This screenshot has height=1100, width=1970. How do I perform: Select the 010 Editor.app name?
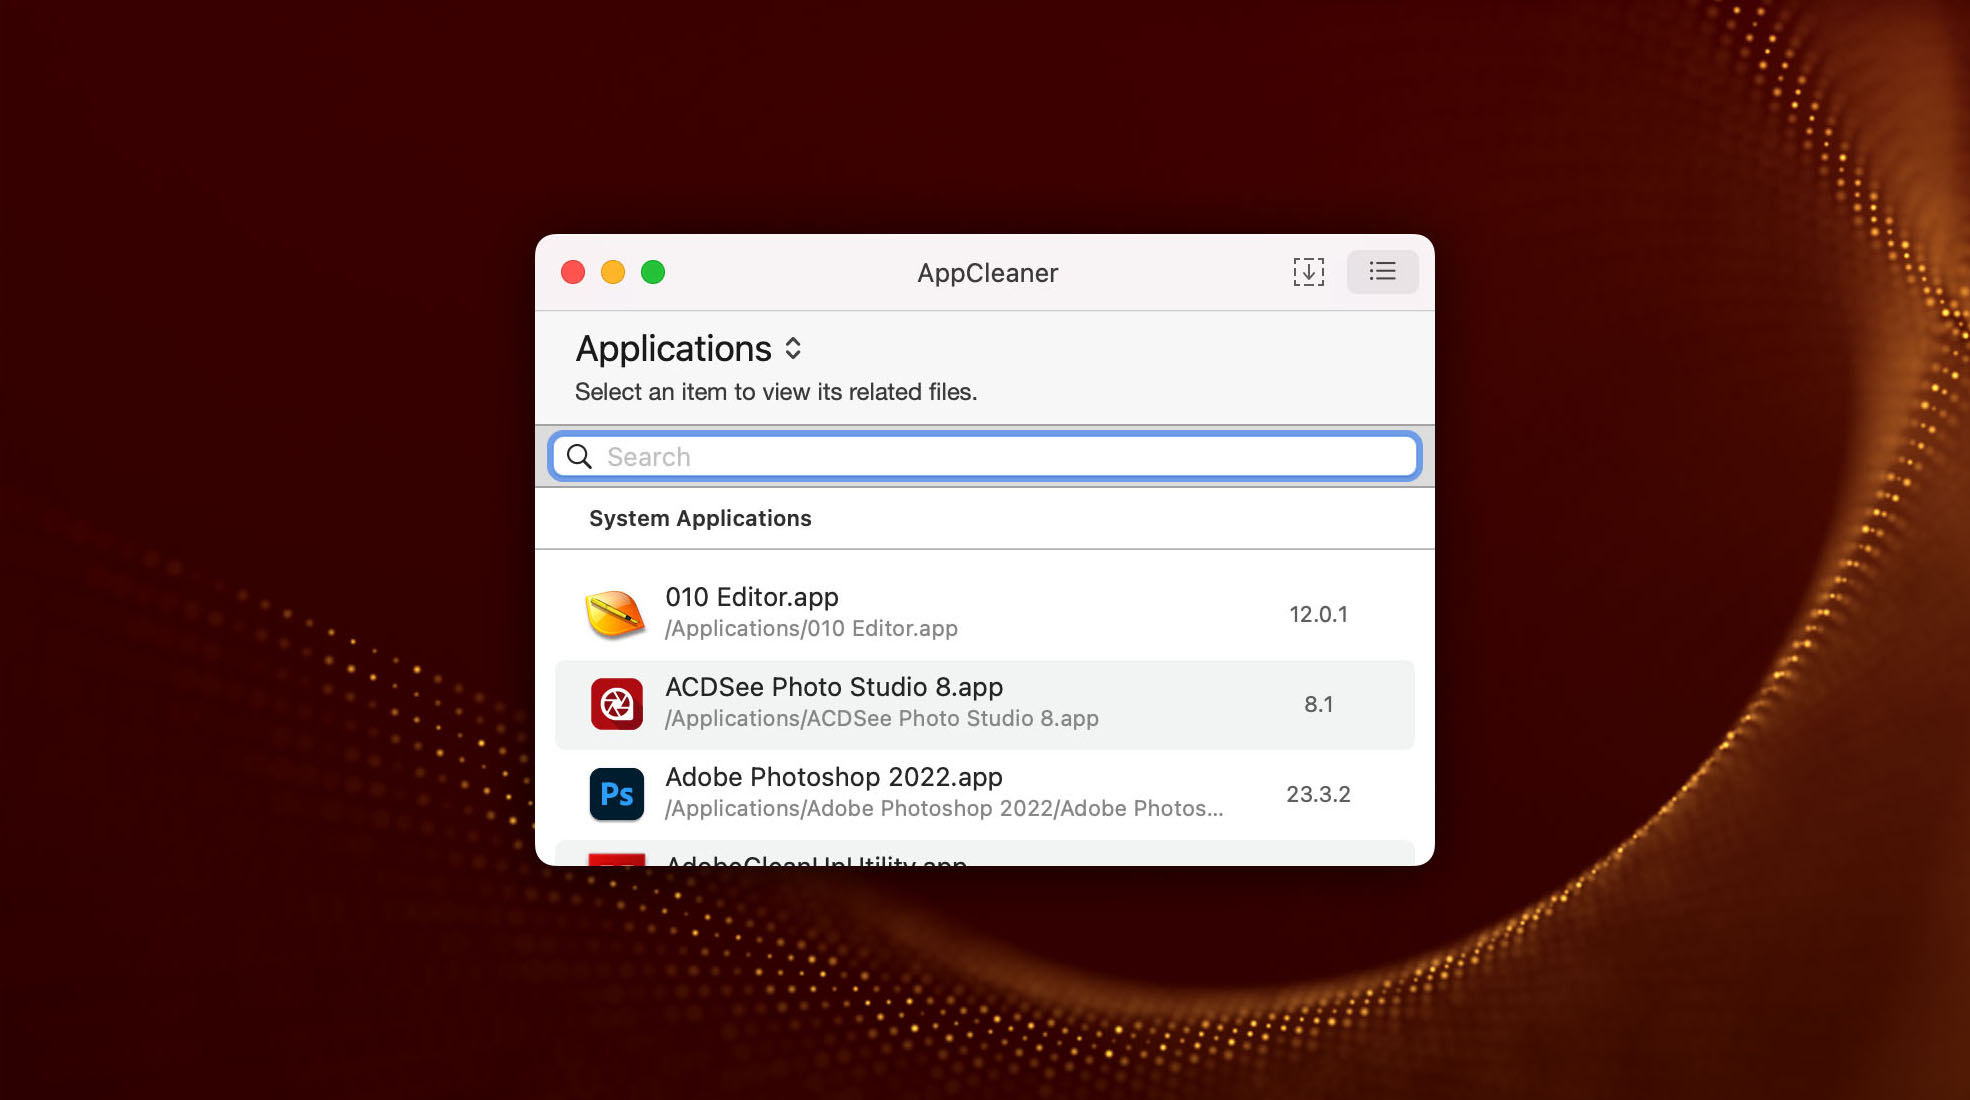pos(752,597)
